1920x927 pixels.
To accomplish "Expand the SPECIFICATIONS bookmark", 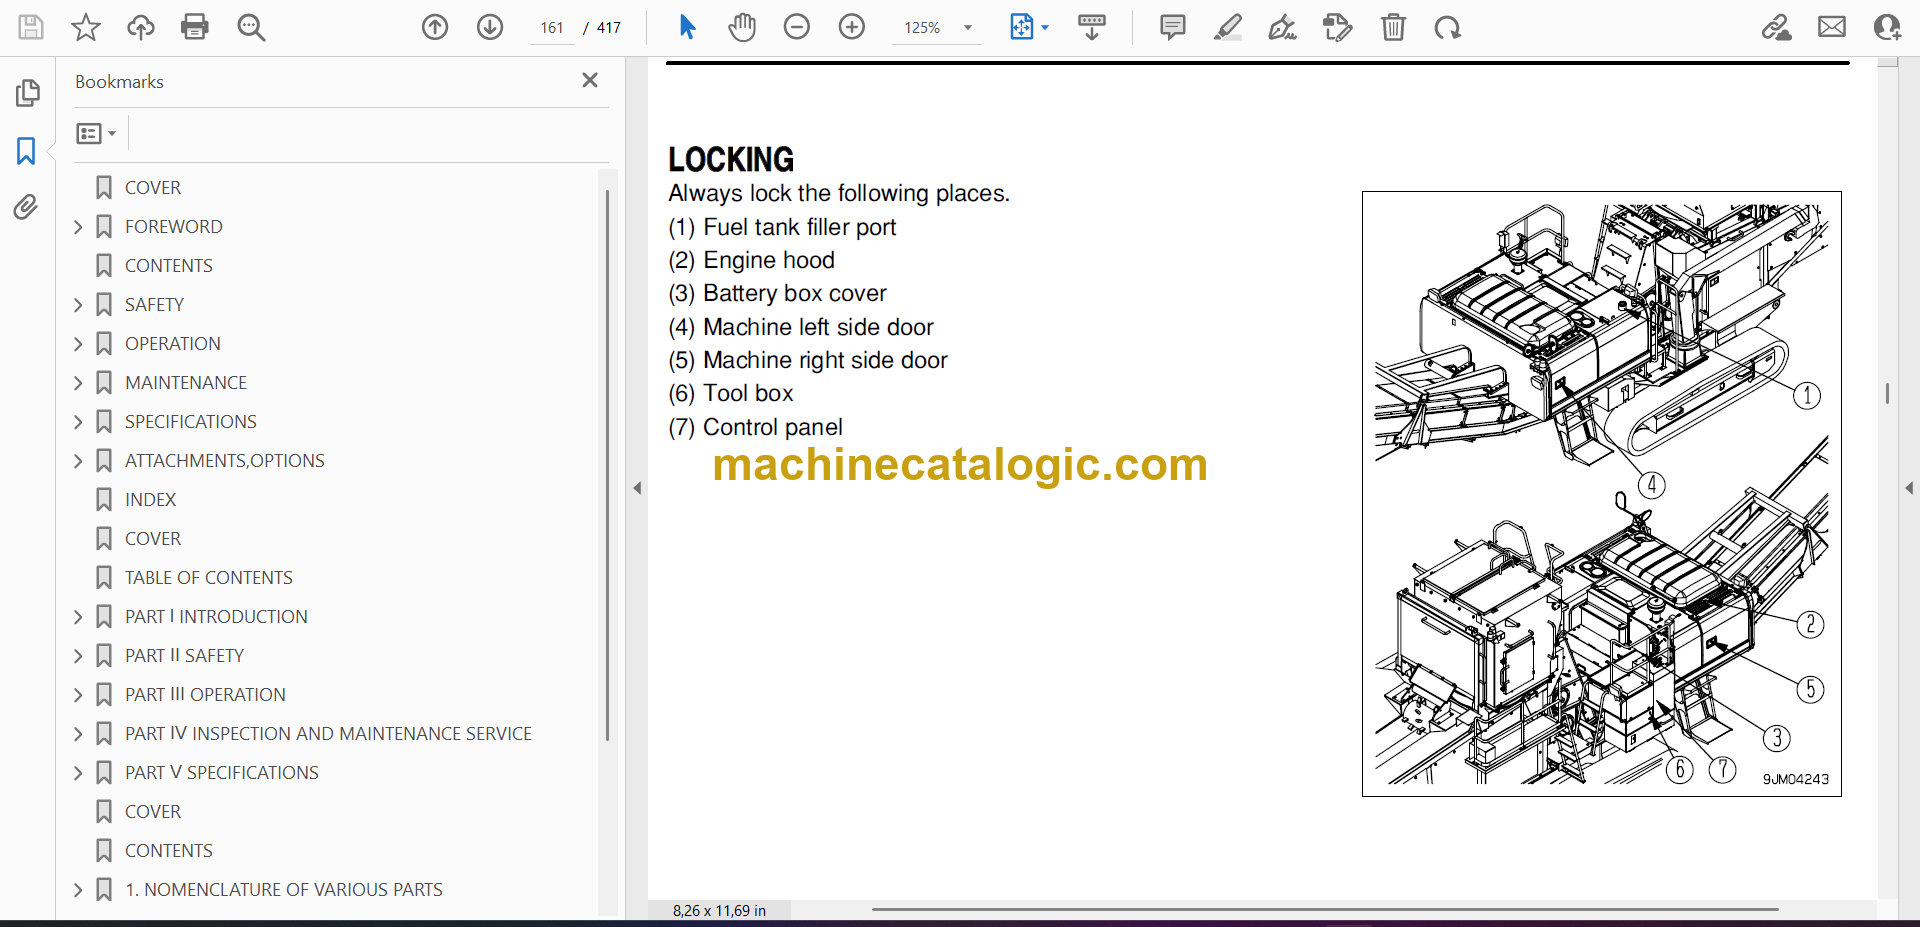I will [79, 422].
